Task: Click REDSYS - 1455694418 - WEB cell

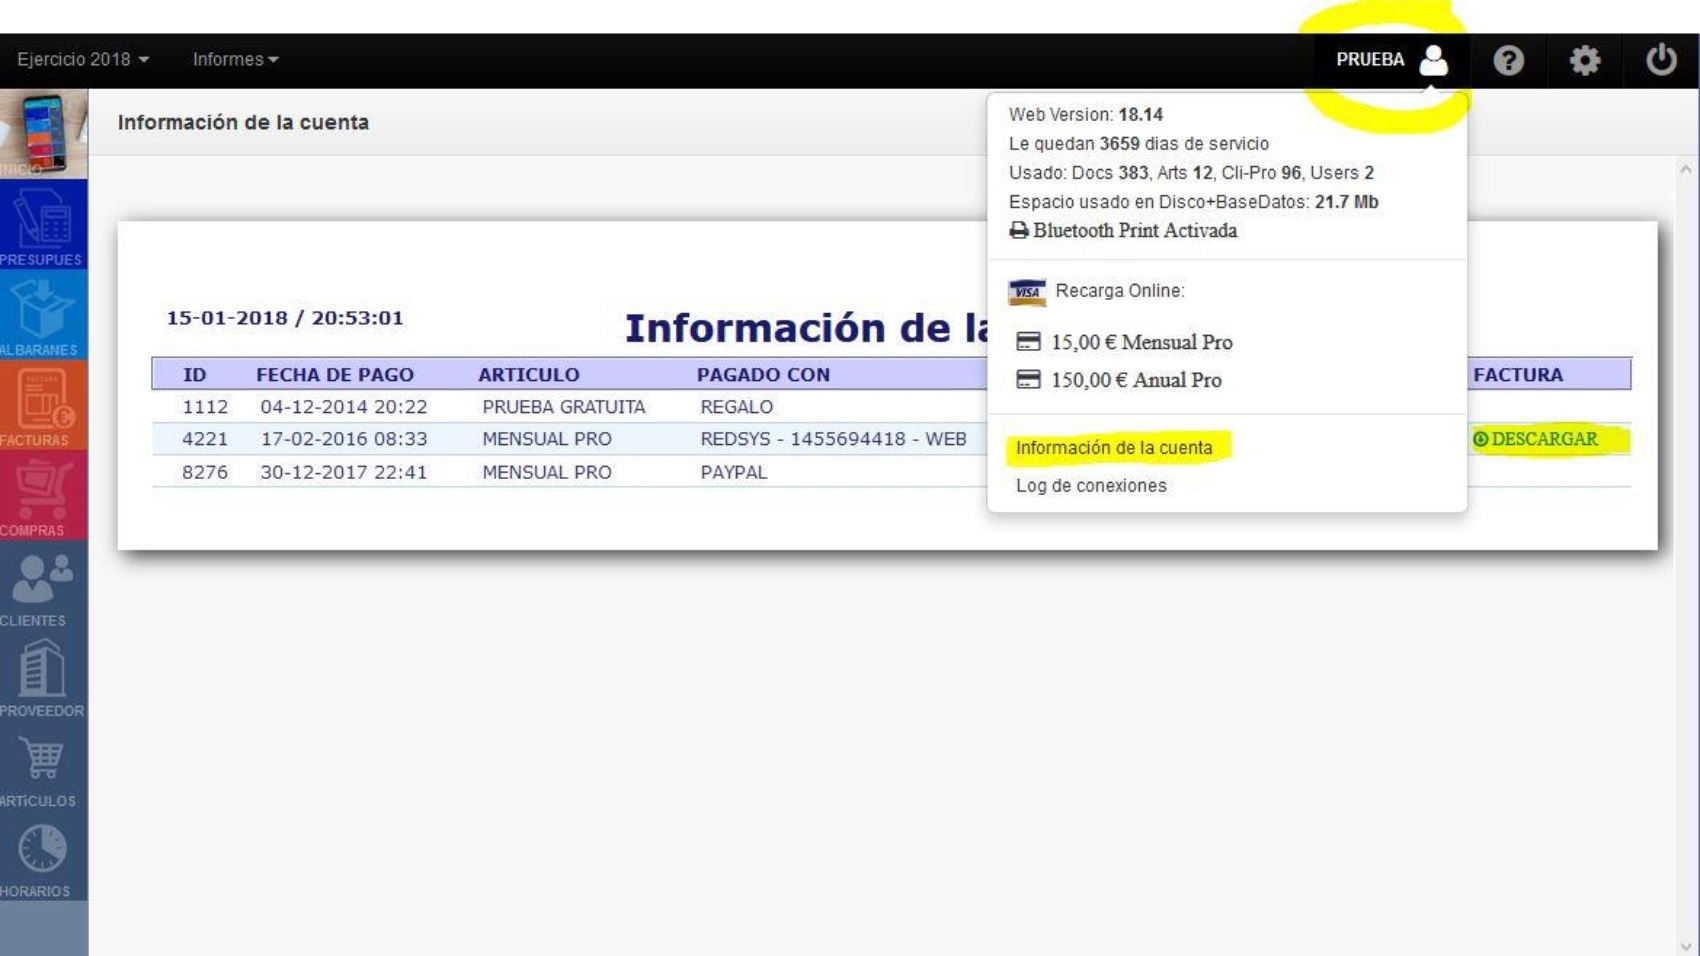Action: tap(833, 439)
